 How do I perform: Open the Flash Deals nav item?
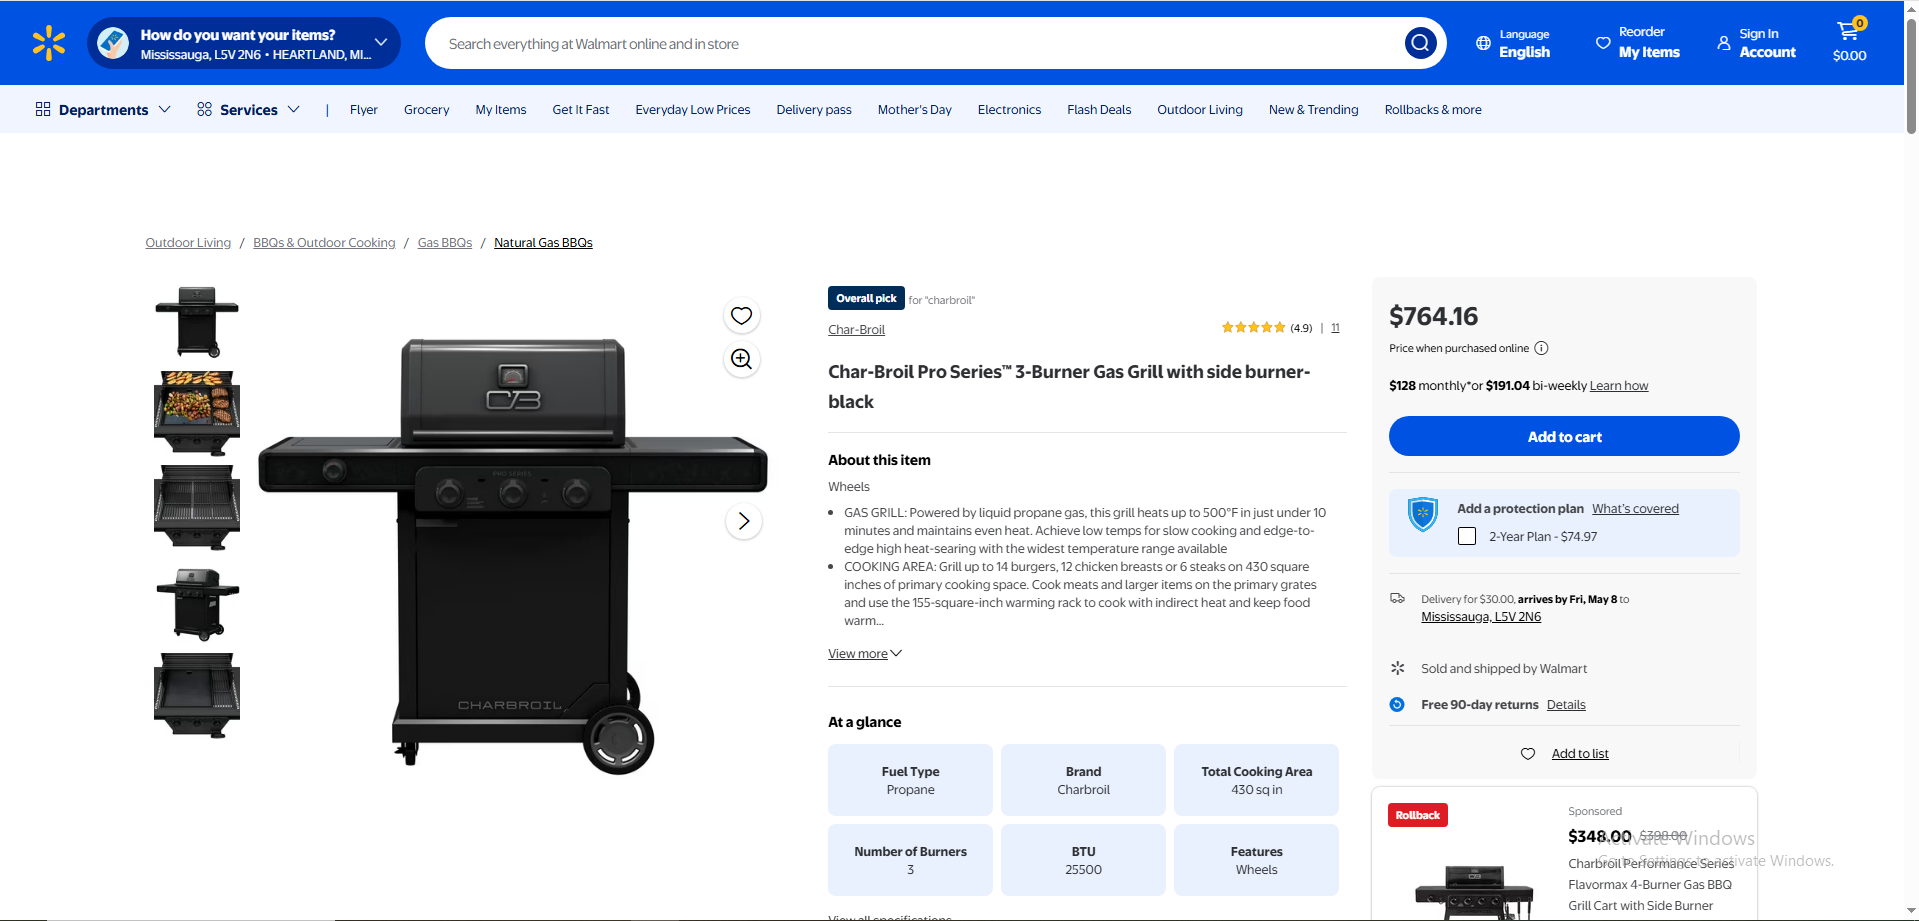(1099, 110)
